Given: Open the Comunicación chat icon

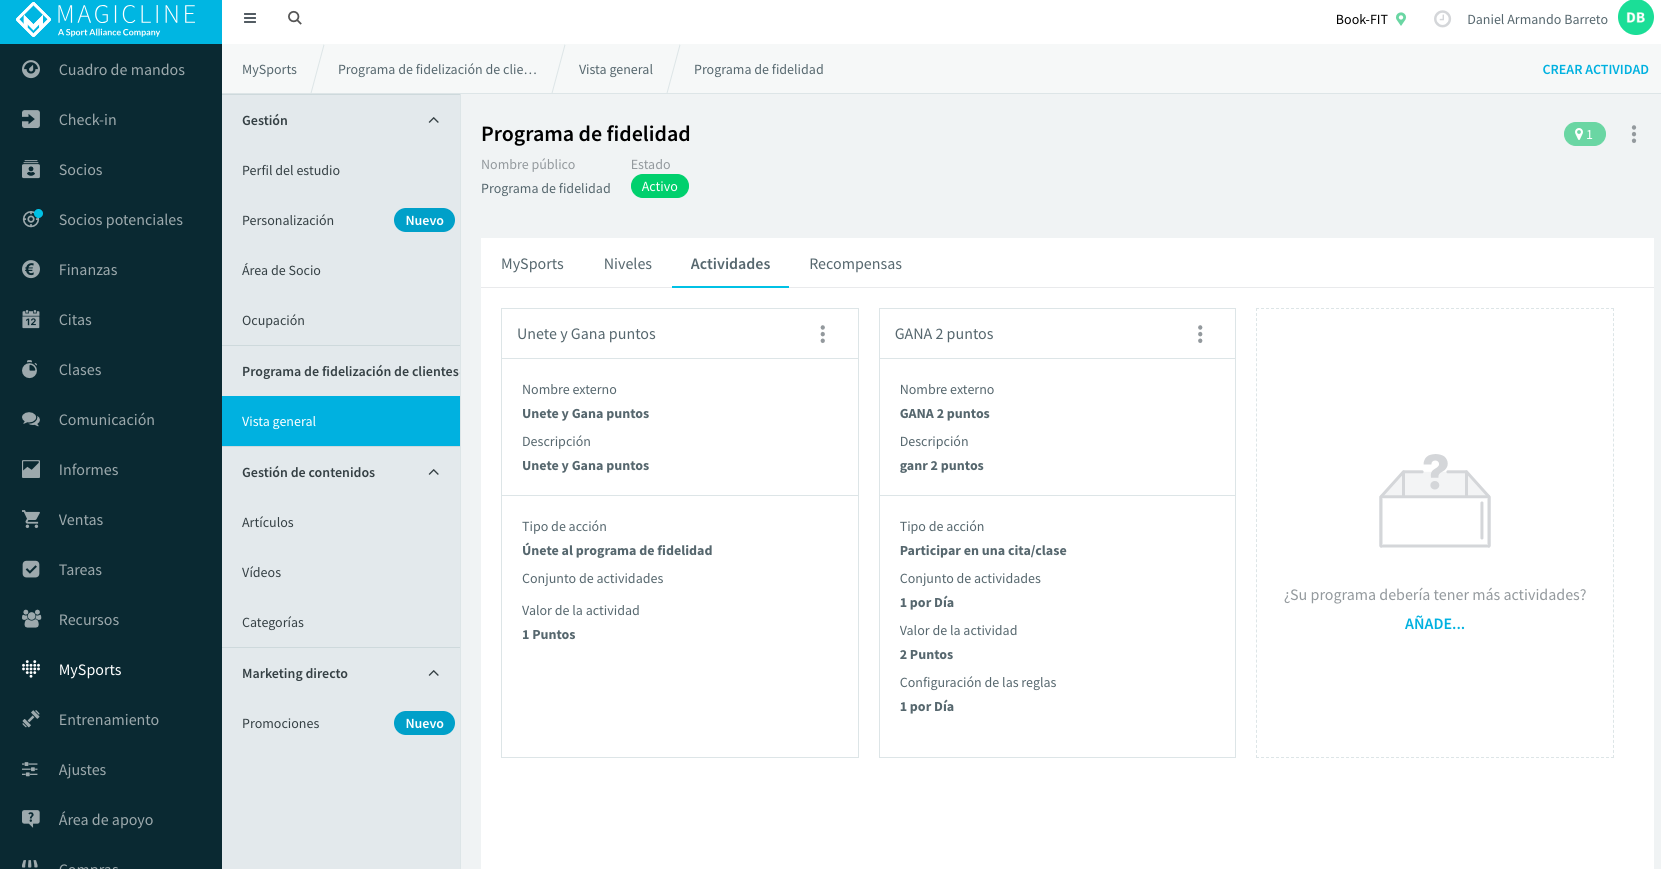Looking at the screenshot, I should tap(31, 419).
